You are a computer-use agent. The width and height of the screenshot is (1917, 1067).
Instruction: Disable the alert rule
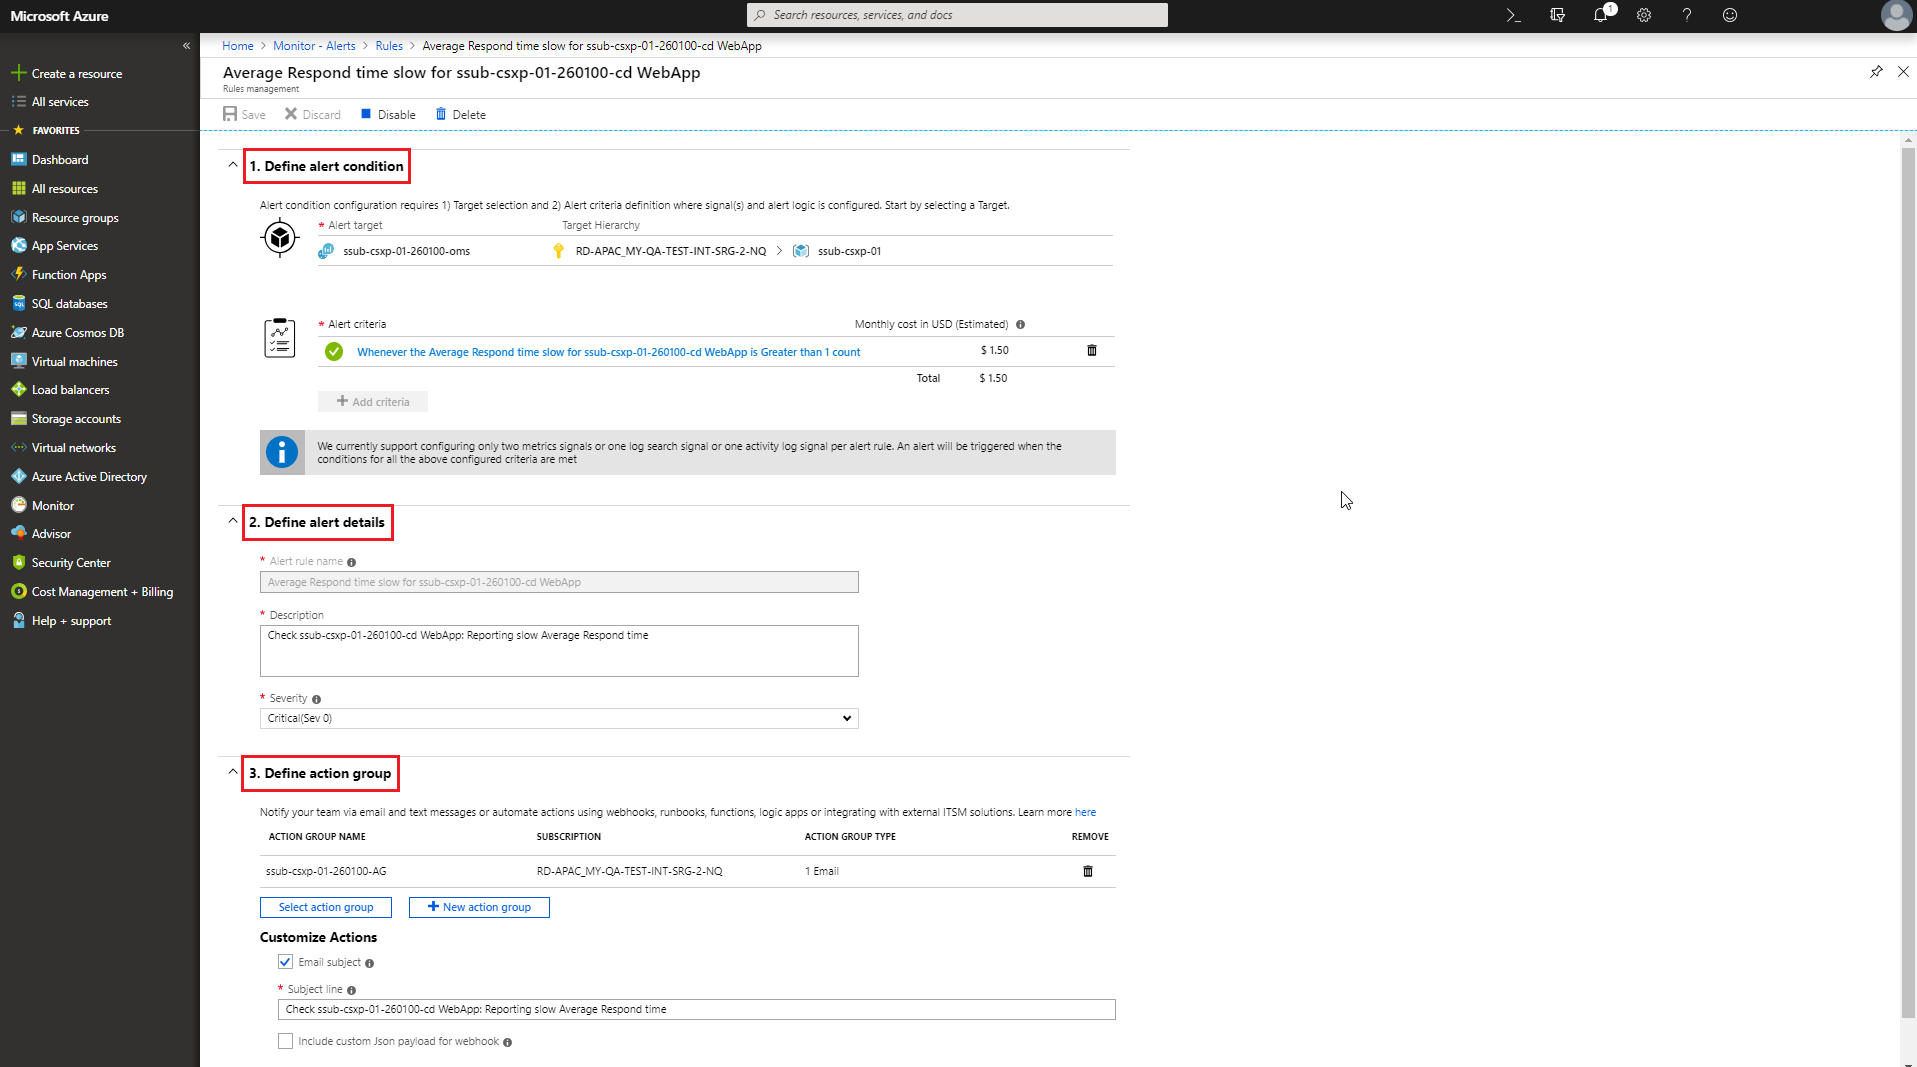click(388, 115)
